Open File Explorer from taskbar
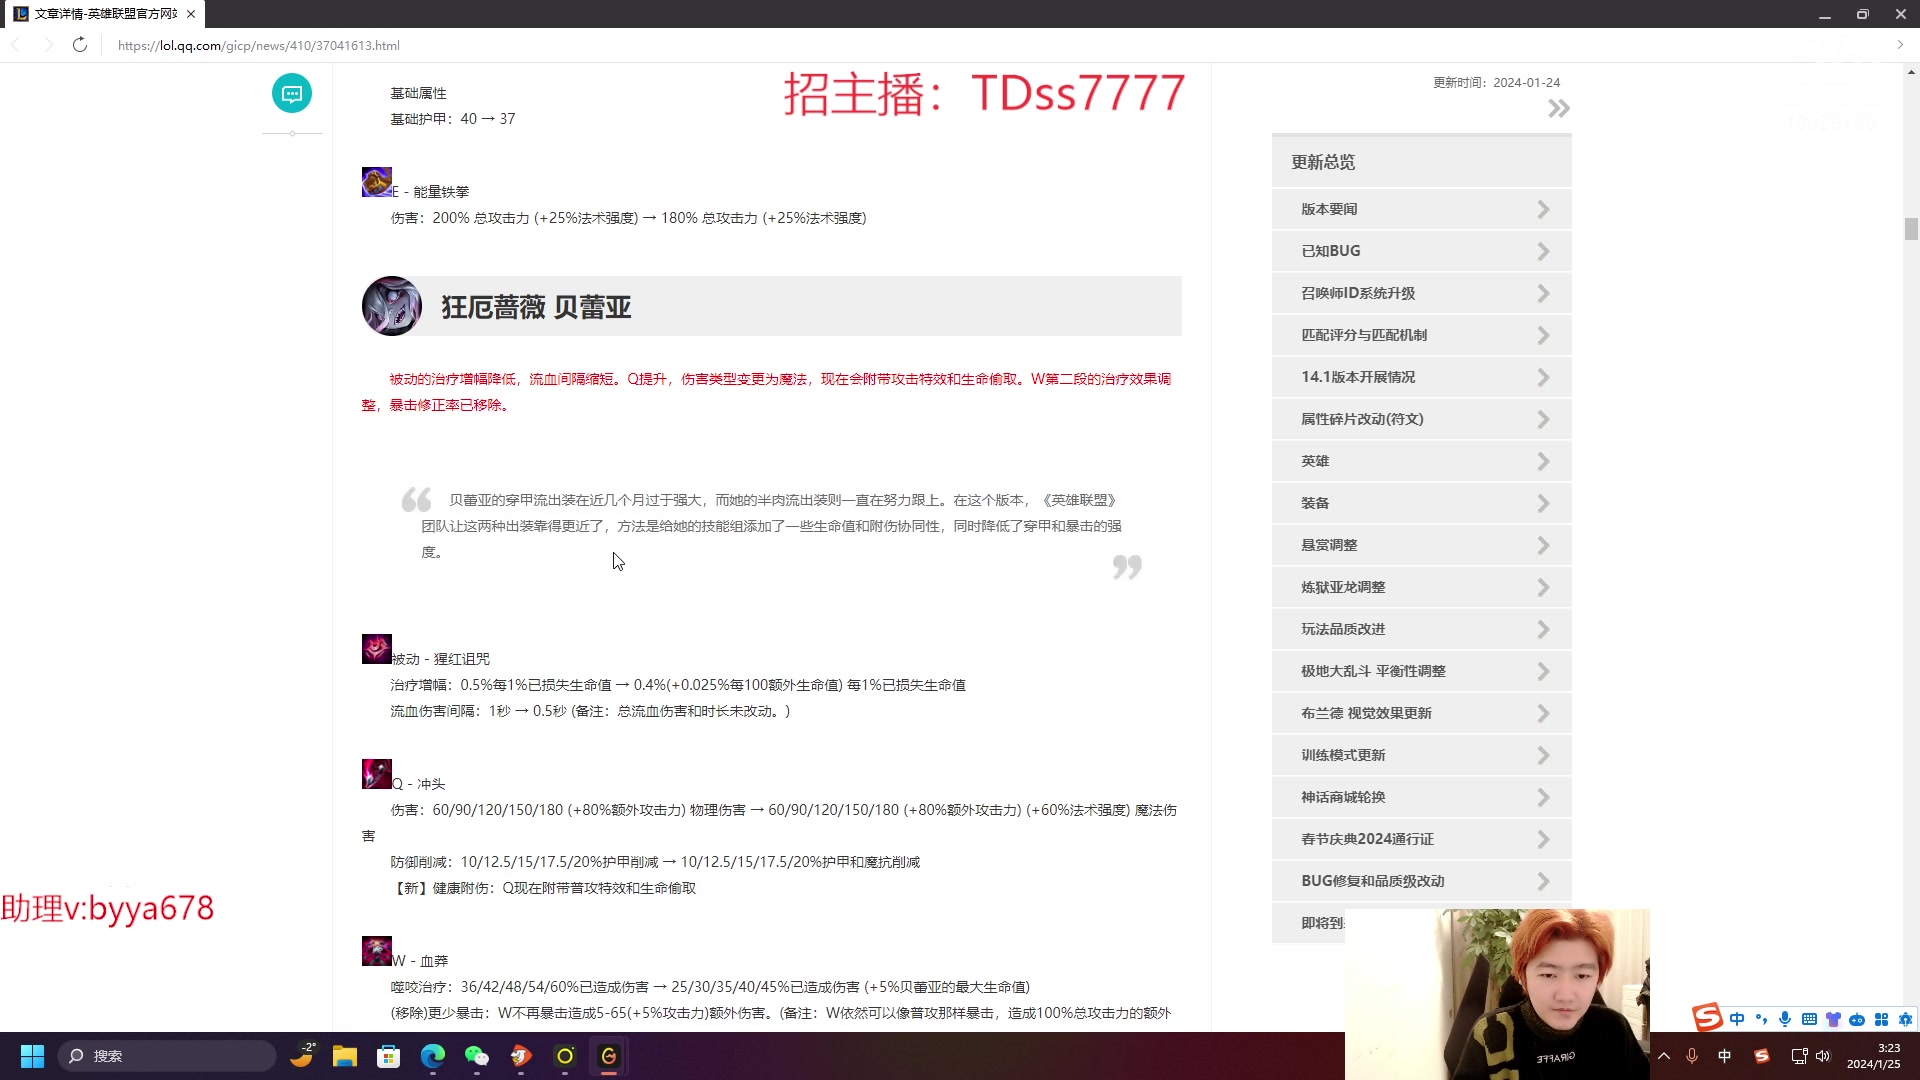The image size is (1920, 1080). coord(345,1056)
